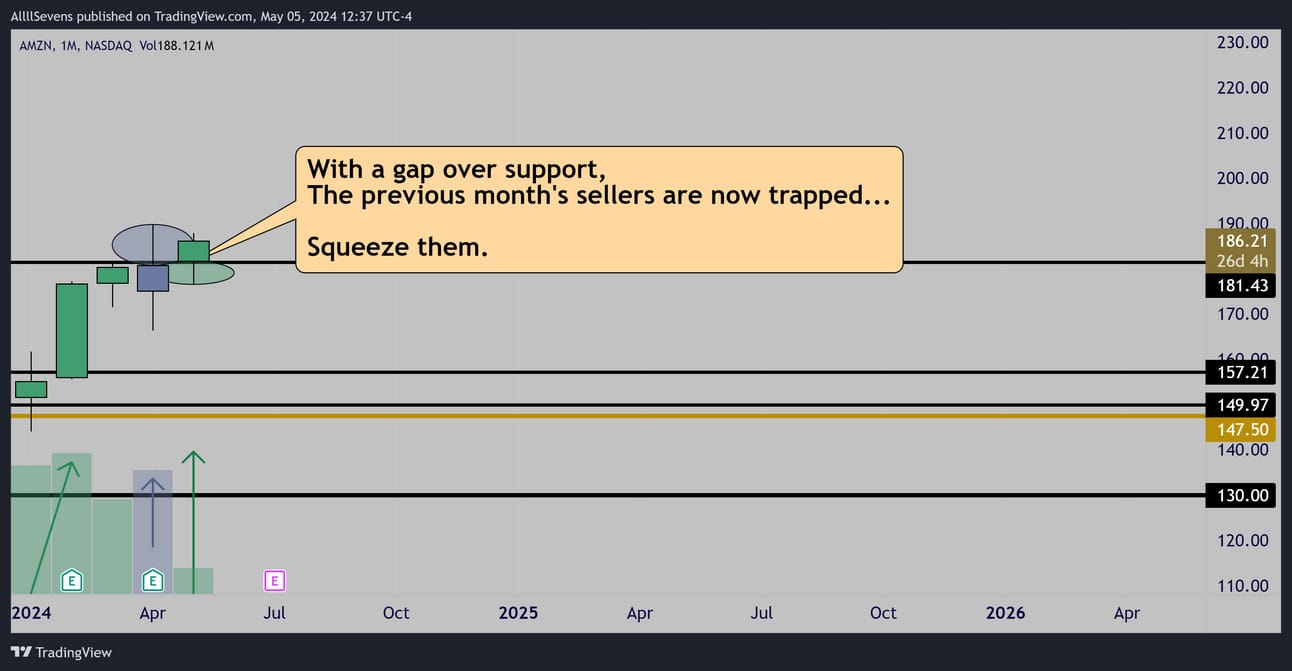Select the 130.00 support level label
Screen dimensions: 1292x671
click(x=1241, y=495)
